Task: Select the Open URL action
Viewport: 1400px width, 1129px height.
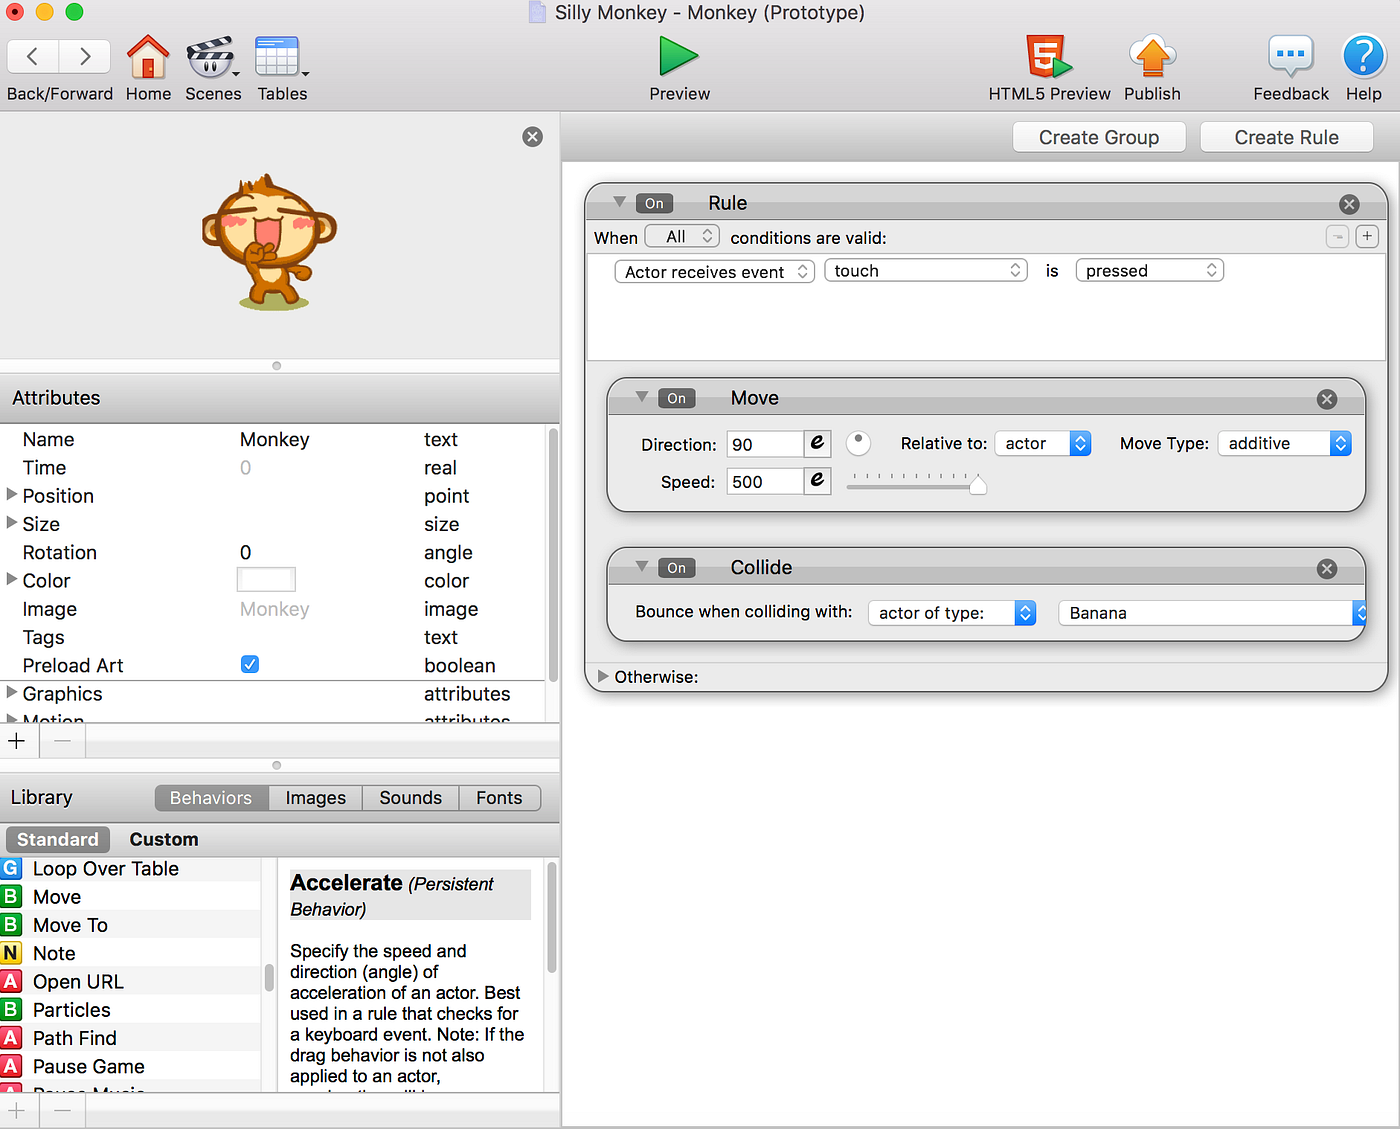Action: (131, 982)
